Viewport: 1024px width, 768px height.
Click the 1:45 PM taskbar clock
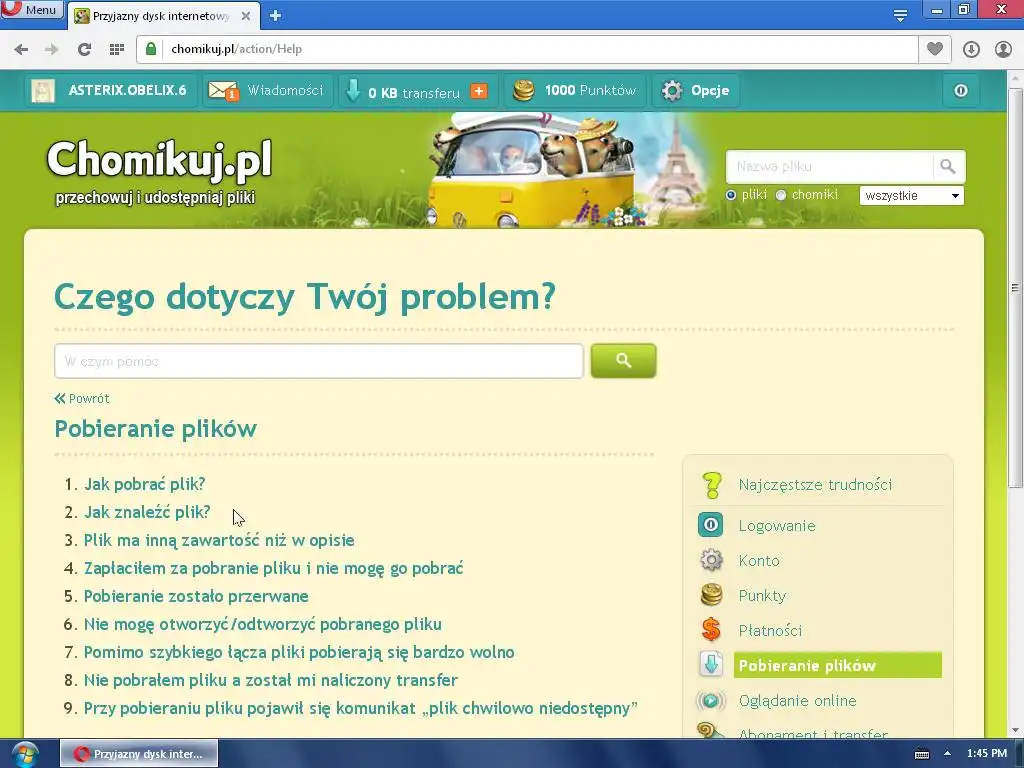[987, 754]
